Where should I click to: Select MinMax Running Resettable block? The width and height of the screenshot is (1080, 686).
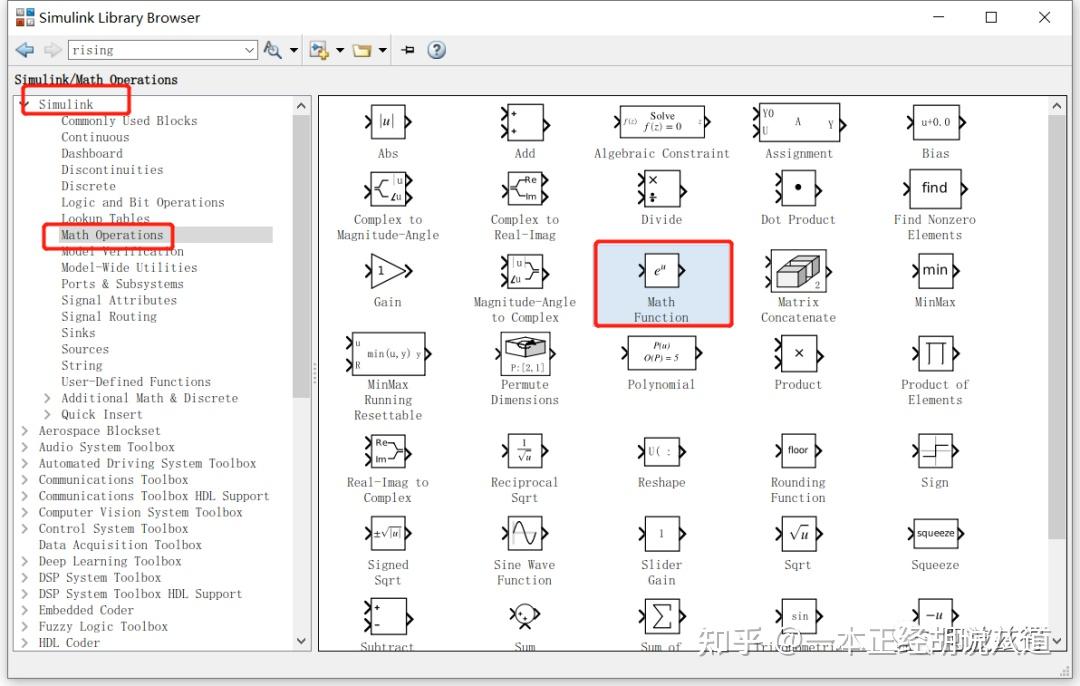click(x=388, y=354)
